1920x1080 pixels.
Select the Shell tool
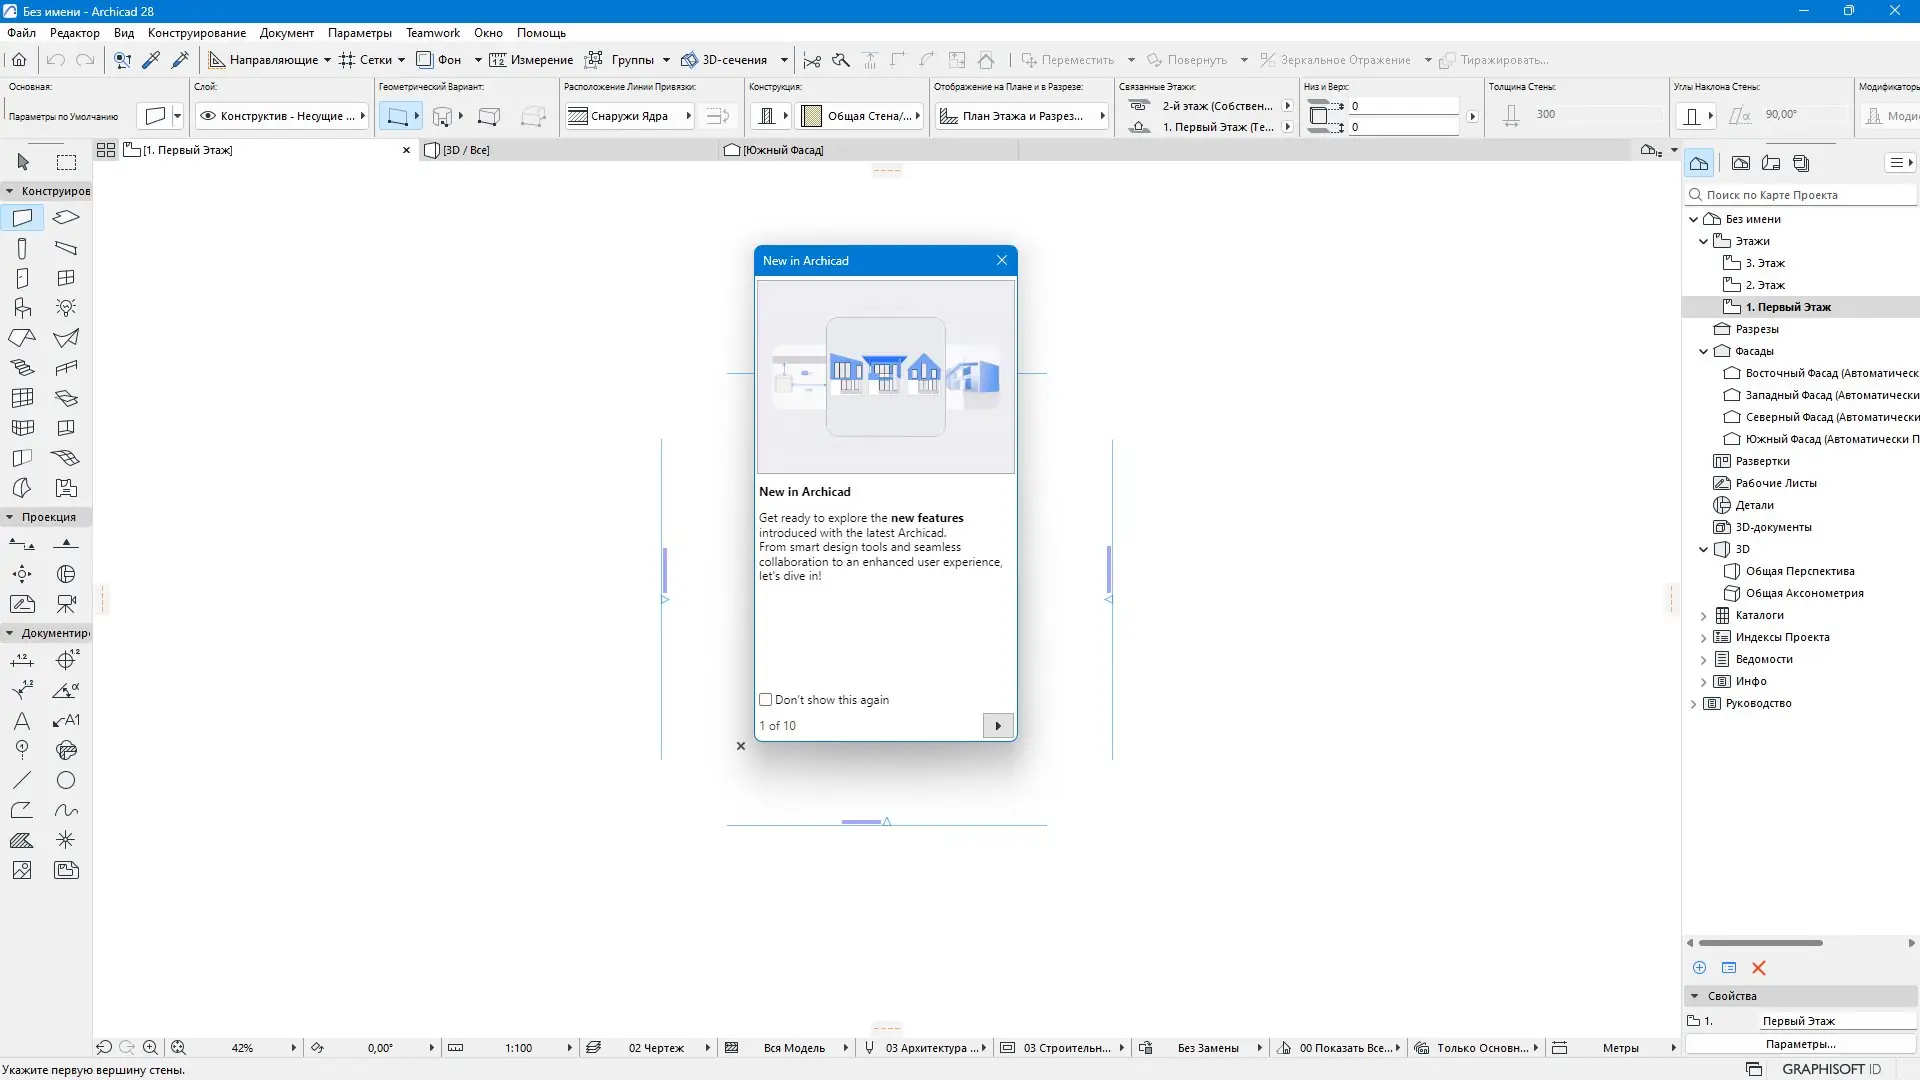66,338
